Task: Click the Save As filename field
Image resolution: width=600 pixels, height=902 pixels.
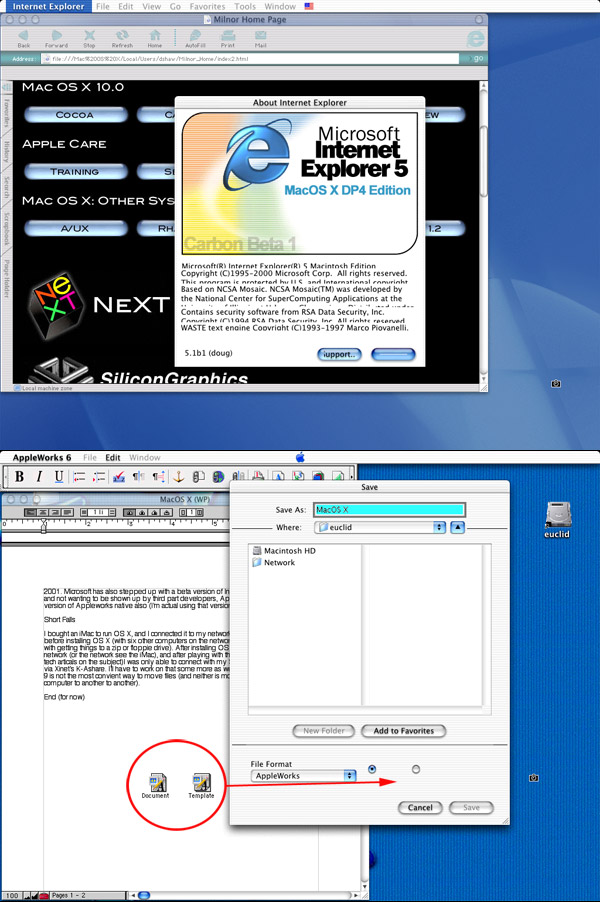Action: coord(389,510)
